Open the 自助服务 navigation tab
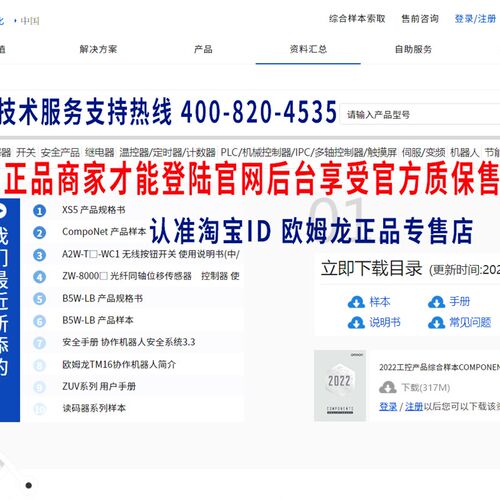 point(413,49)
